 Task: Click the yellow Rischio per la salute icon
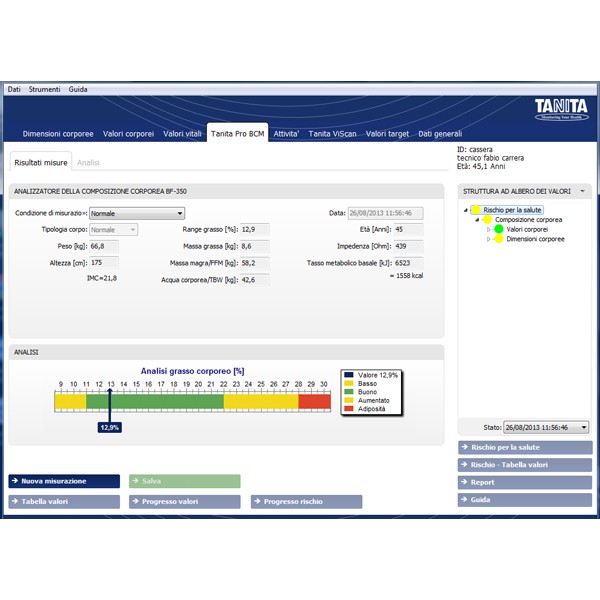tap(477, 210)
